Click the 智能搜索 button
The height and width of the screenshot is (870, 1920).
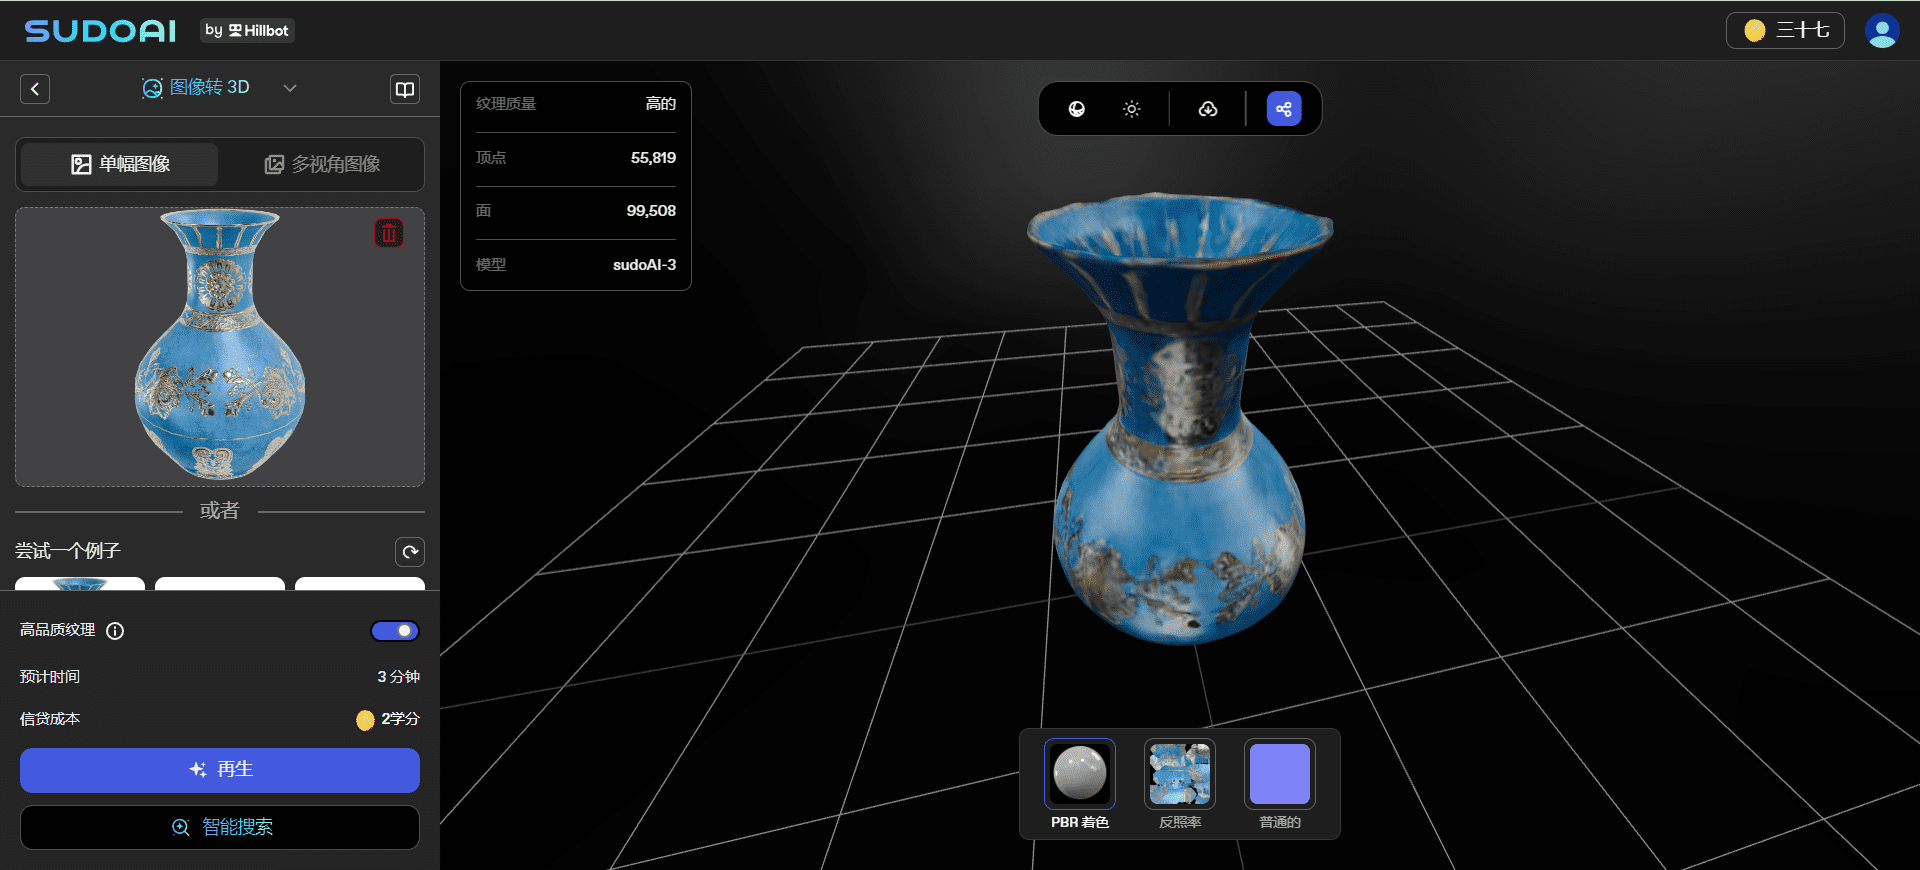(220, 828)
